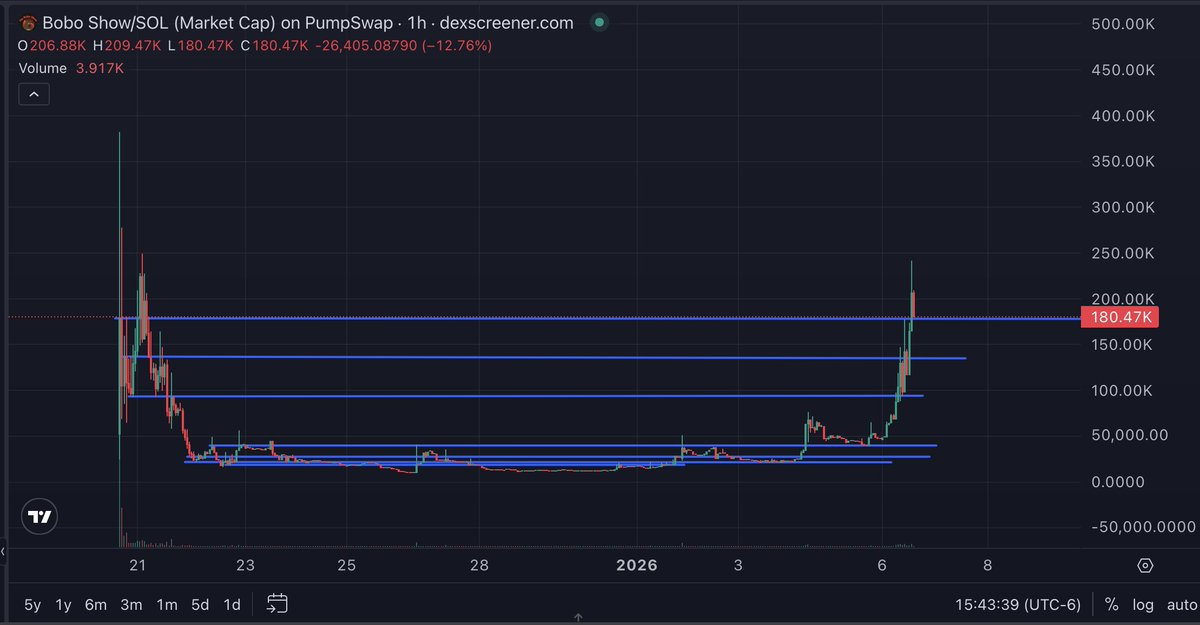
Task: Click the change value (−12.76%)
Action: 455,46
